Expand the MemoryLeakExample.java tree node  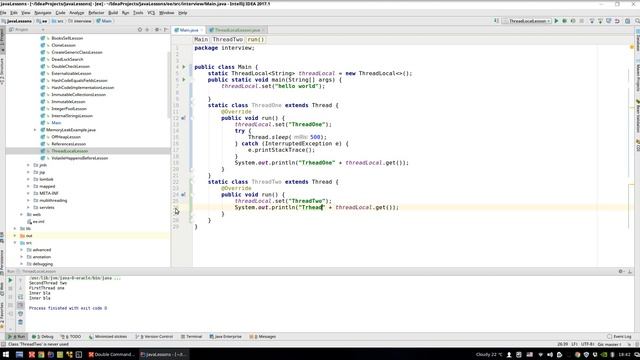(35, 130)
